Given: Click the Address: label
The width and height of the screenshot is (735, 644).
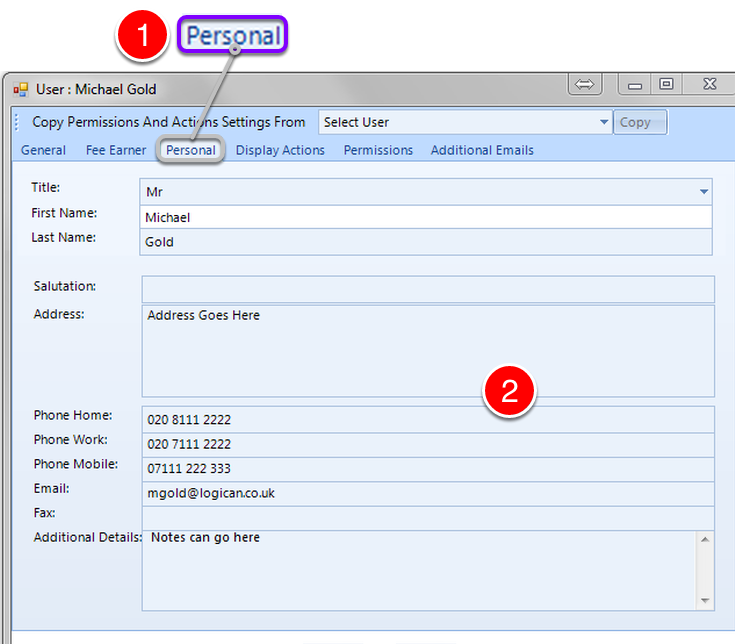Looking at the screenshot, I should coord(59,314).
